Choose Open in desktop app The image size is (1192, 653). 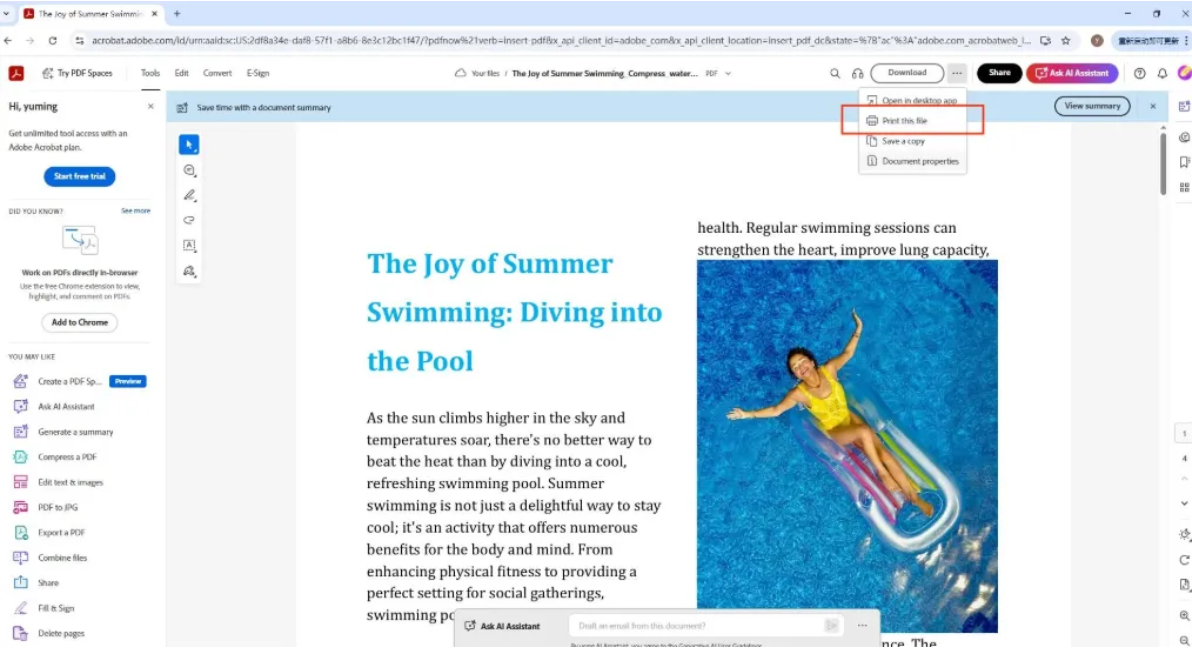tap(912, 100)
